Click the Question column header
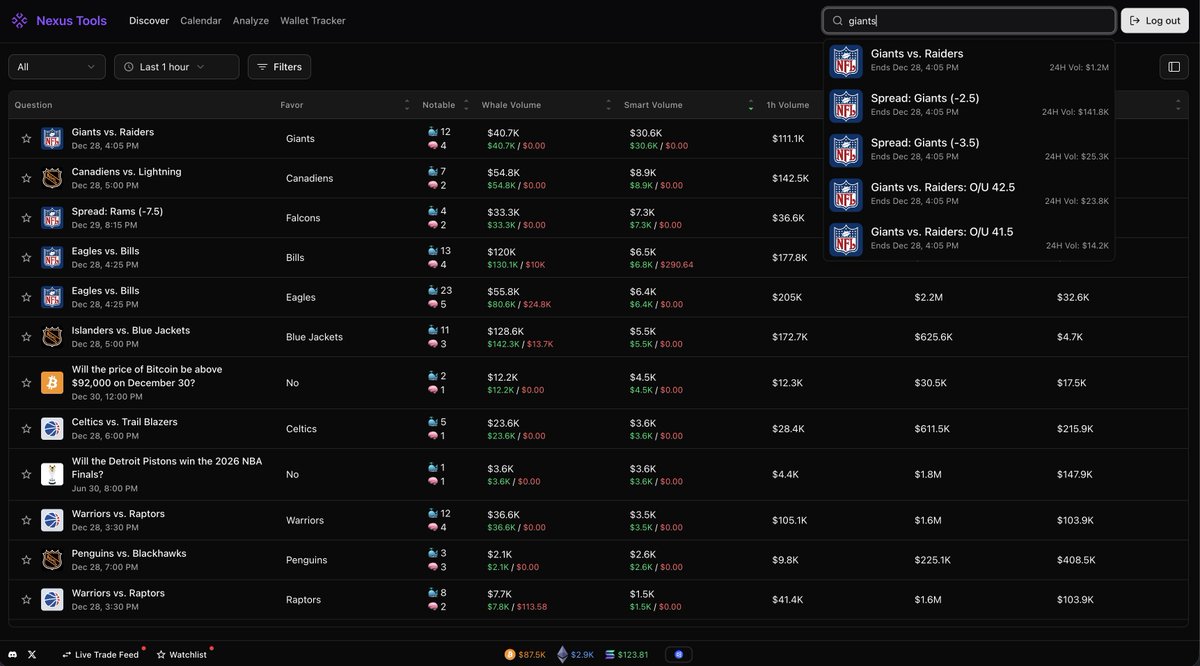Screen dimensions: 1200x666 pyautogui.click(x=34, y=105)
